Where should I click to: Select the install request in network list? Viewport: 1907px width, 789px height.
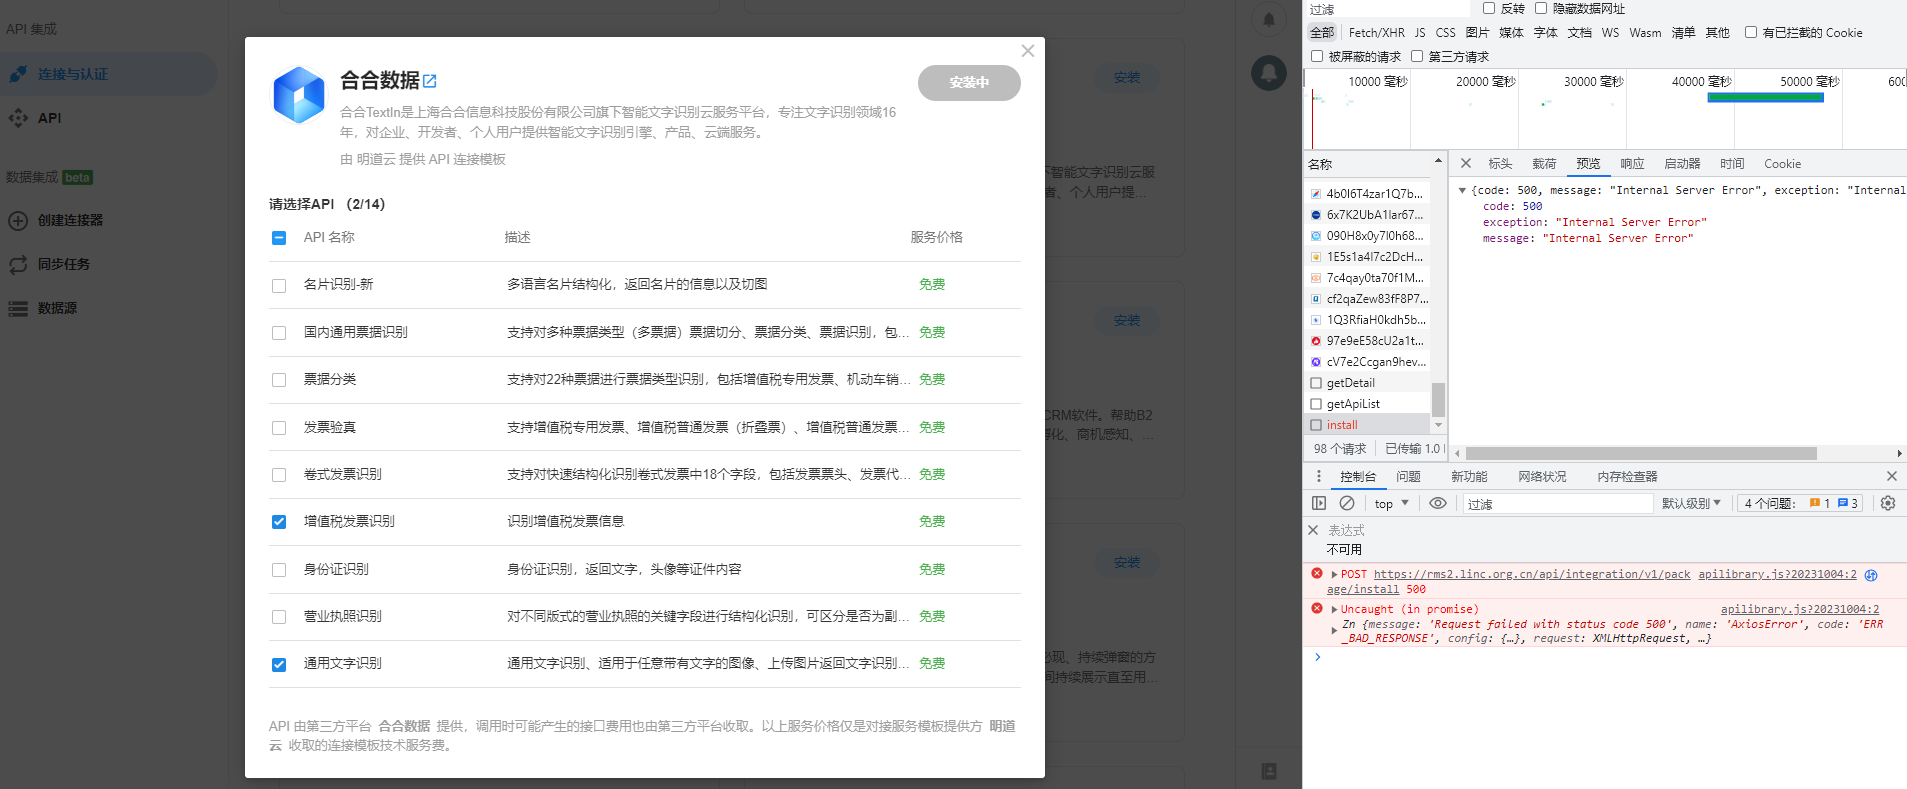tap(1342, 425)
